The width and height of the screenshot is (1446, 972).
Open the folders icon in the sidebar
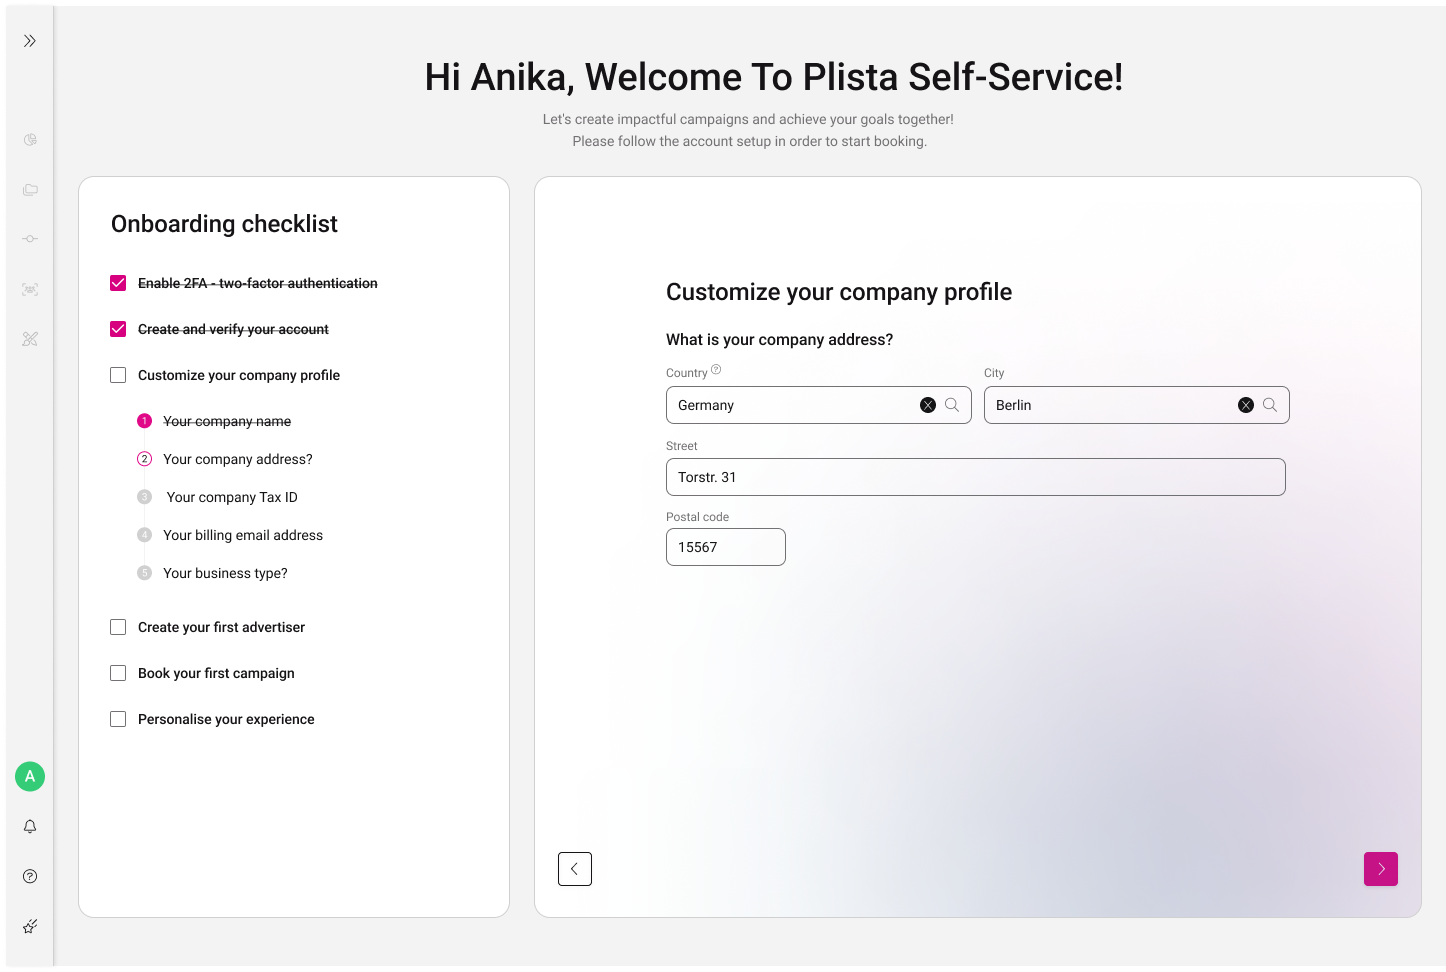(30, 189)
